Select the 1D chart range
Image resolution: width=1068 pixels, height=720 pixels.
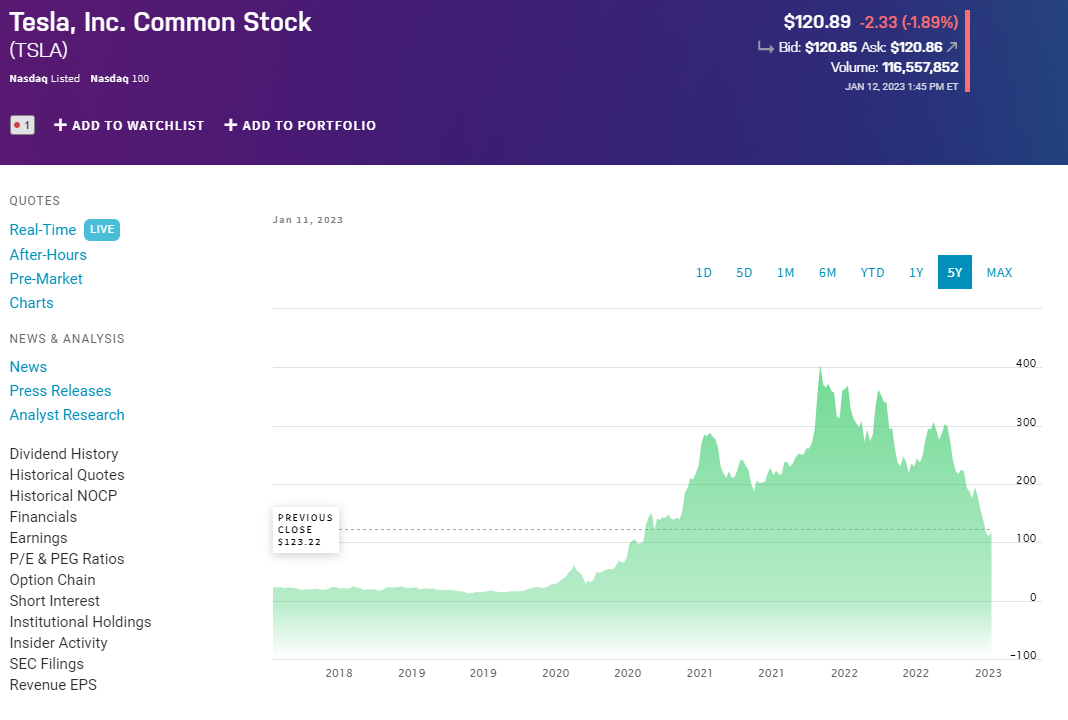[x=704, y=272]
